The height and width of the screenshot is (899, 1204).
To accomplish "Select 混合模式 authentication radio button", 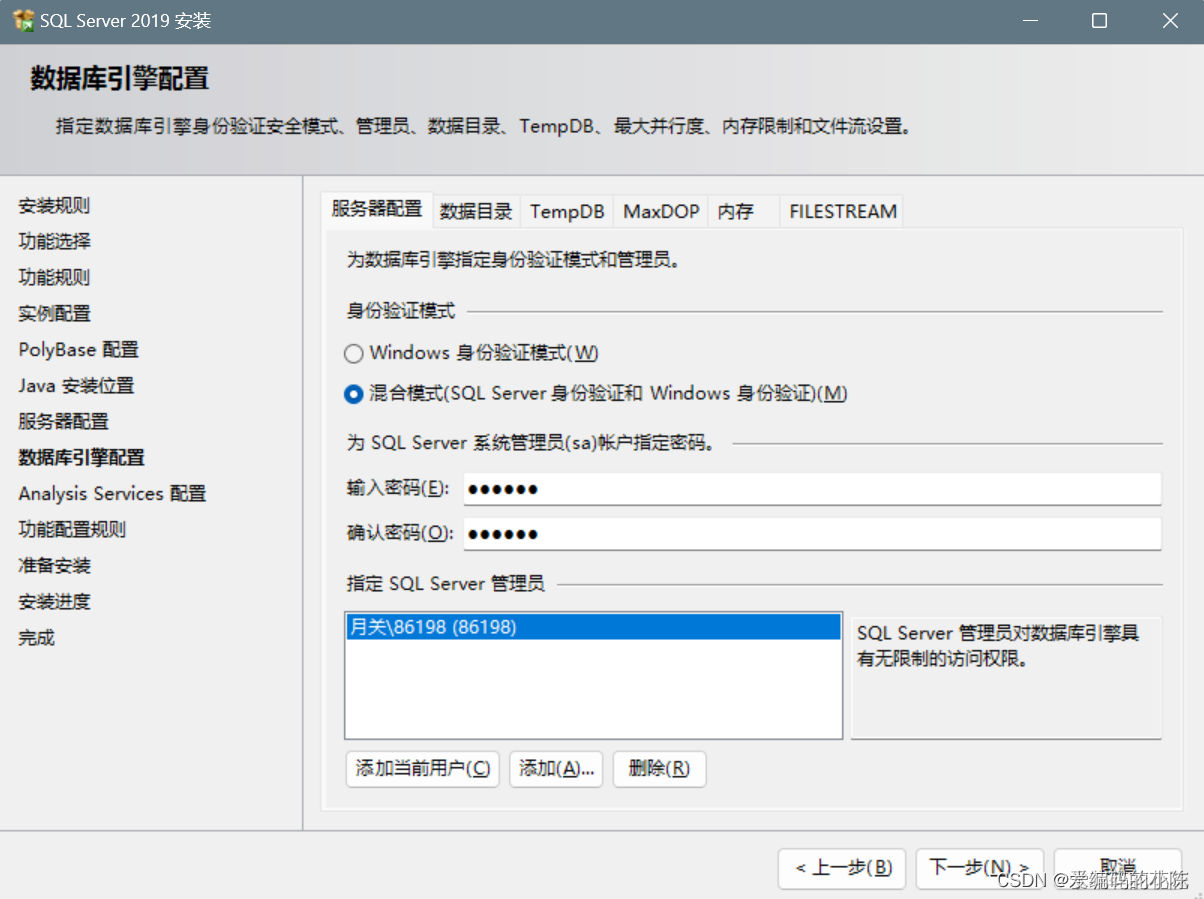I will [353, 394].
